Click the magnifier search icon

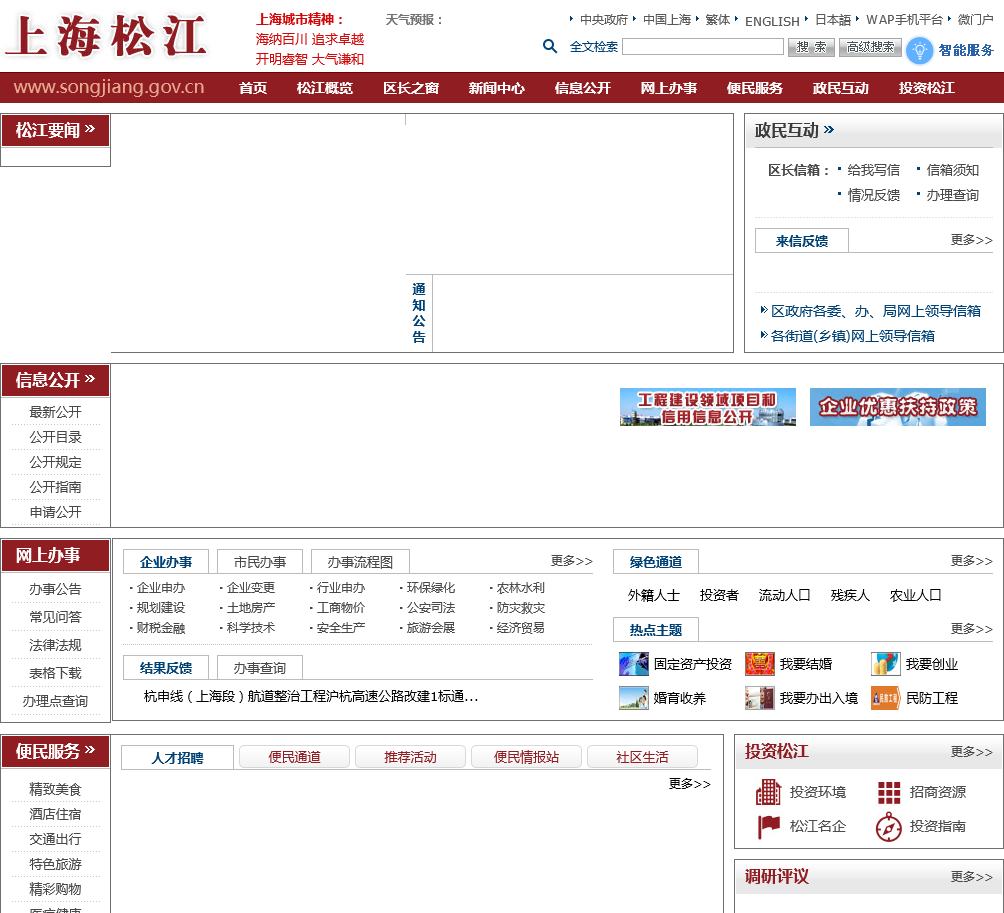[x=549, y=46]
